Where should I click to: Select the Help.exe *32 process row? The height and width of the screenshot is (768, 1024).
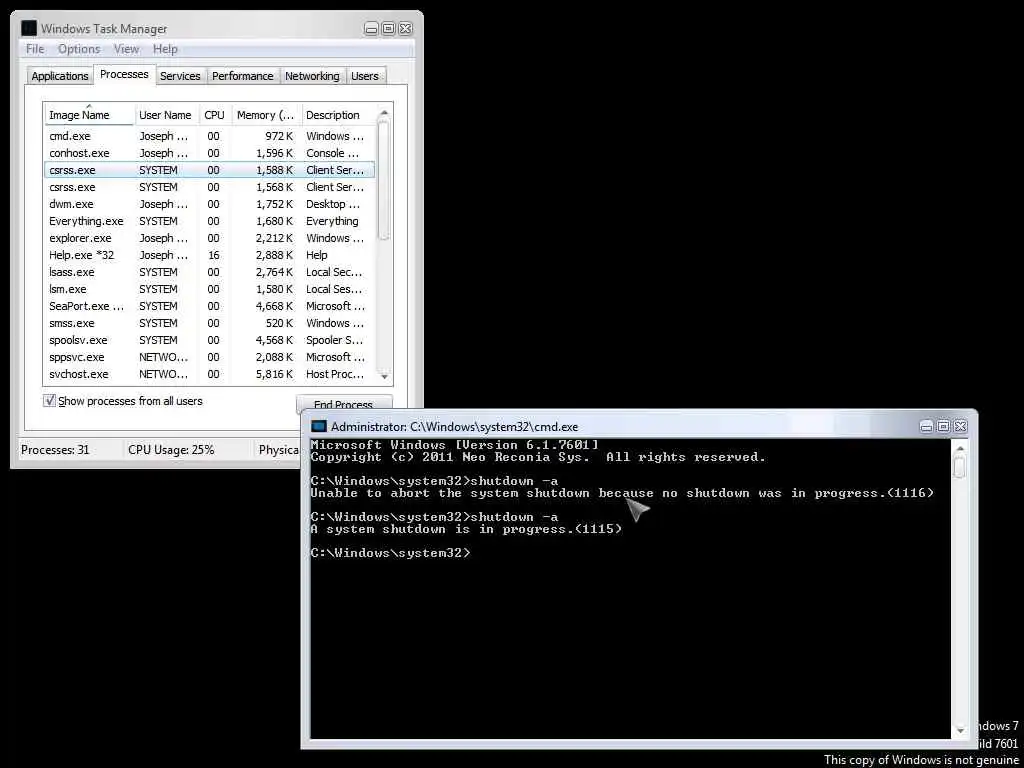click(x=210, y=255)
